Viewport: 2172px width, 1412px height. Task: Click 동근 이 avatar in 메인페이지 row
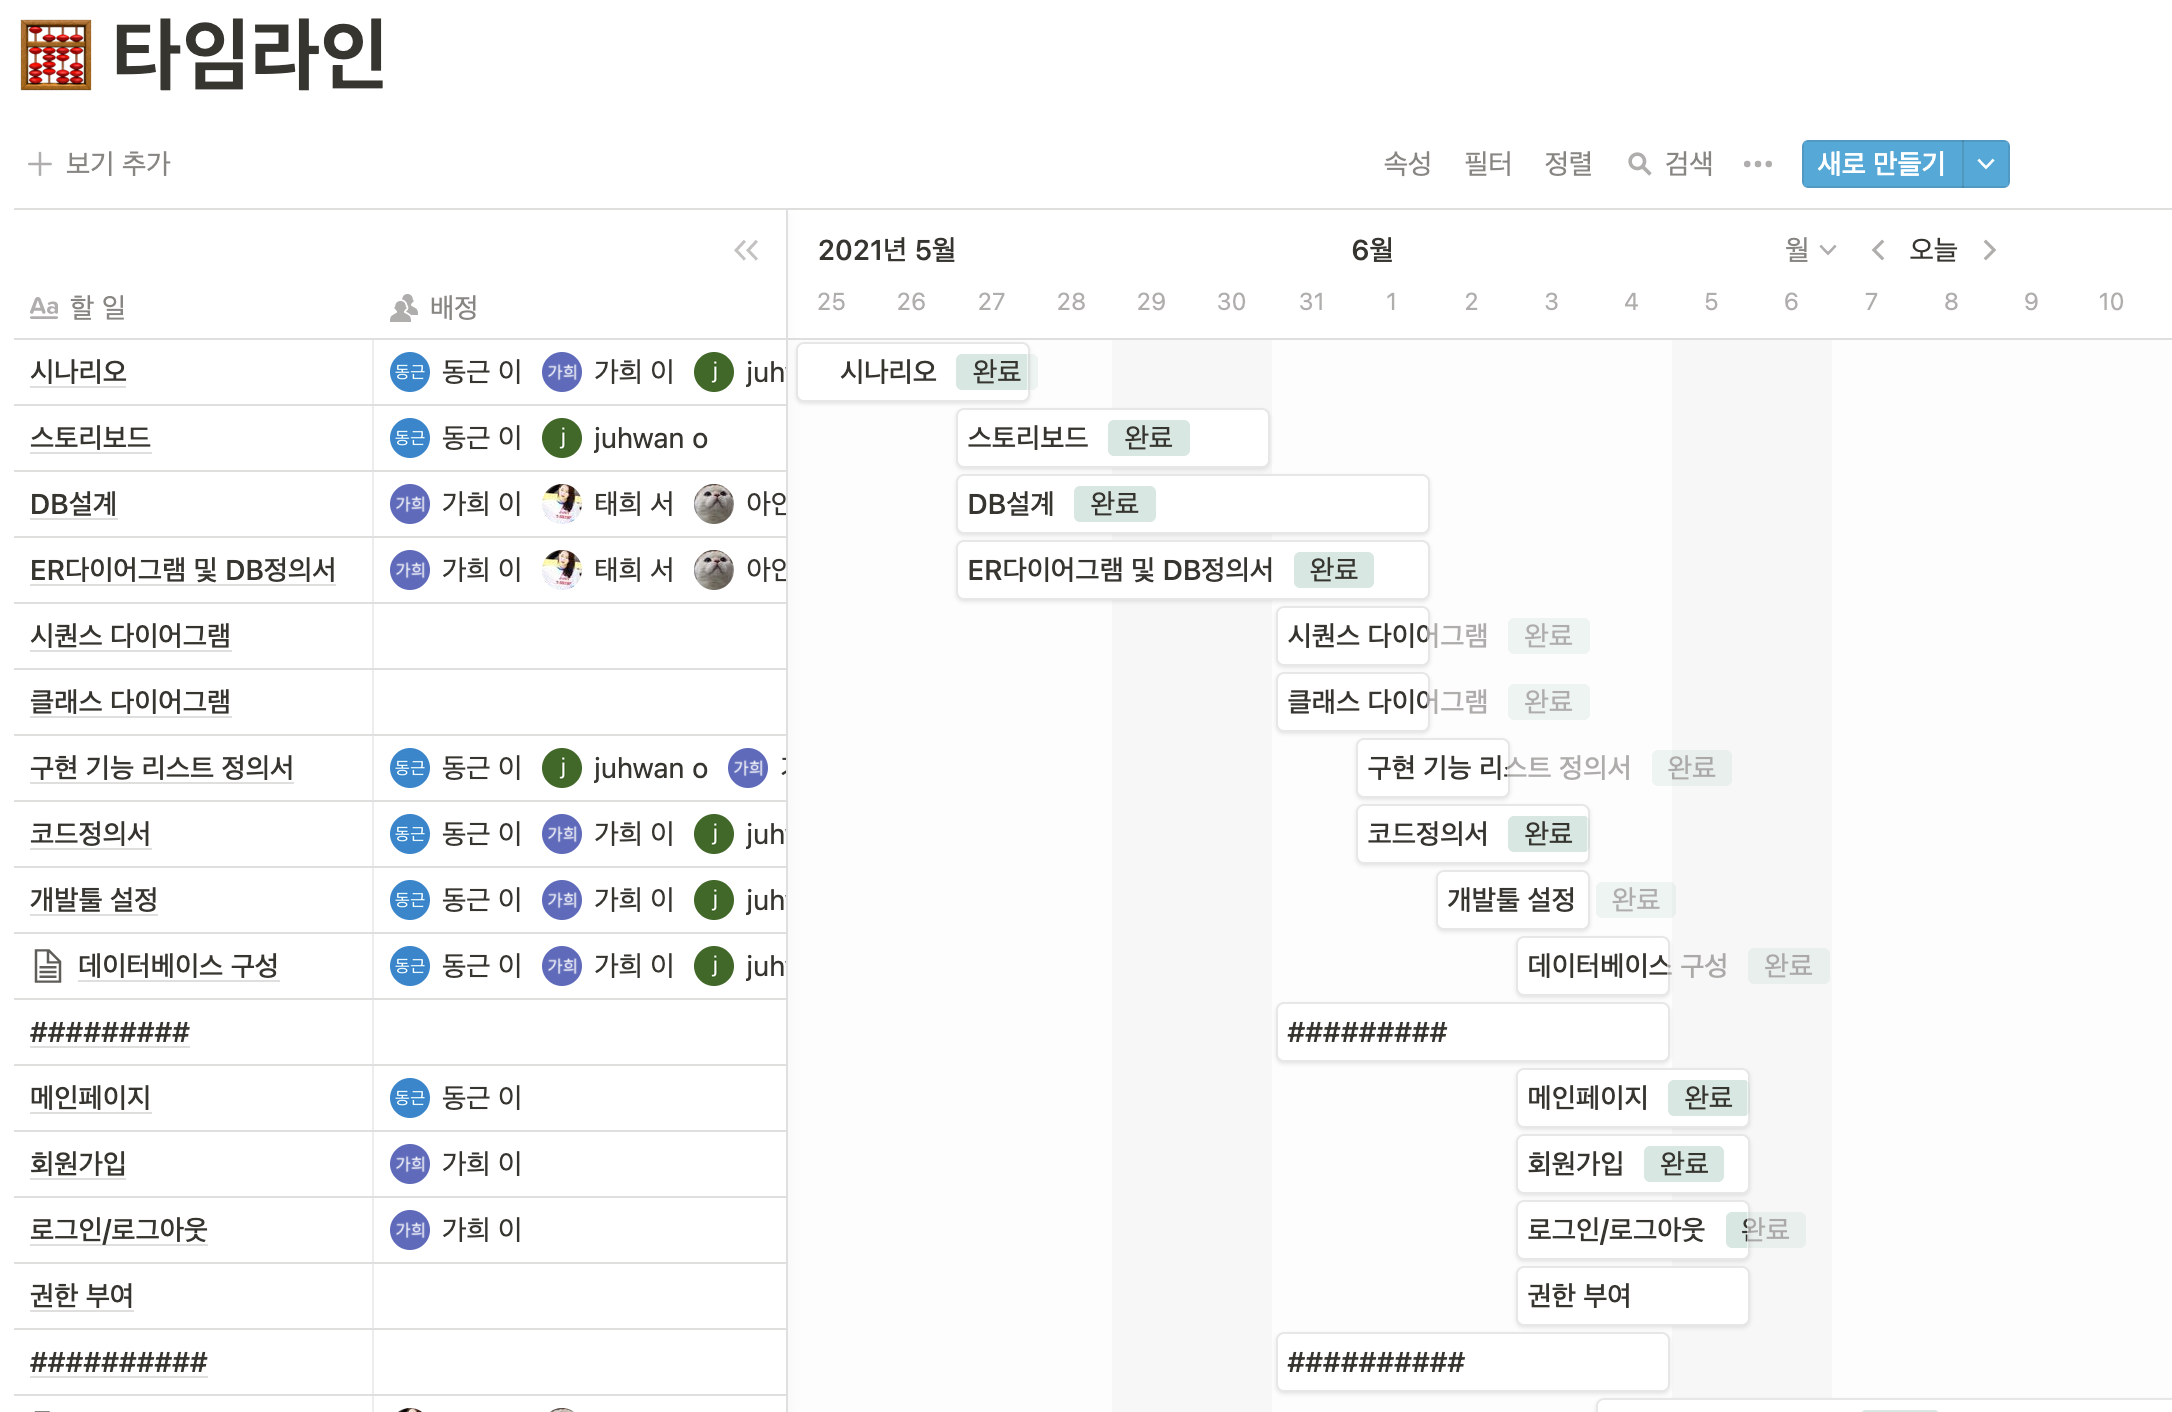[409, 1098]
